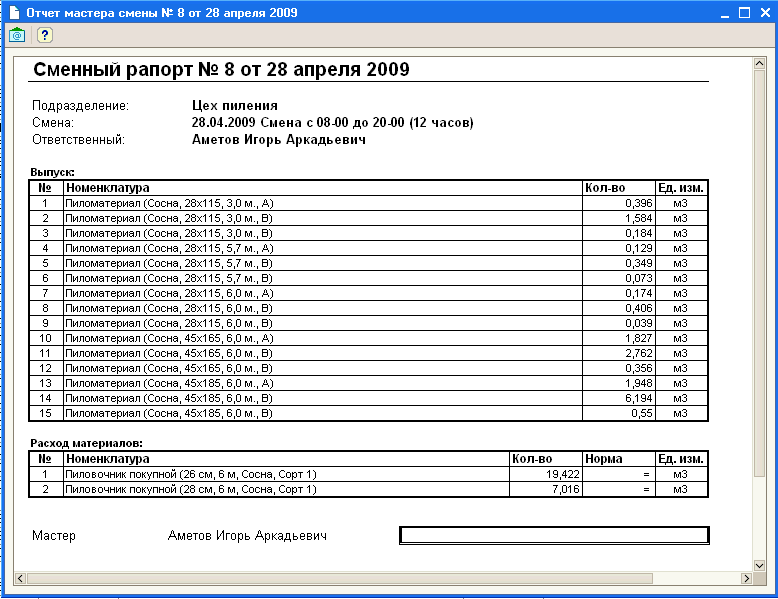Viewport: 778px width, 599px height.
Task: Click the horizontal scrollbar left arrow
Action: pyautogui.click(x=20, y=578)
